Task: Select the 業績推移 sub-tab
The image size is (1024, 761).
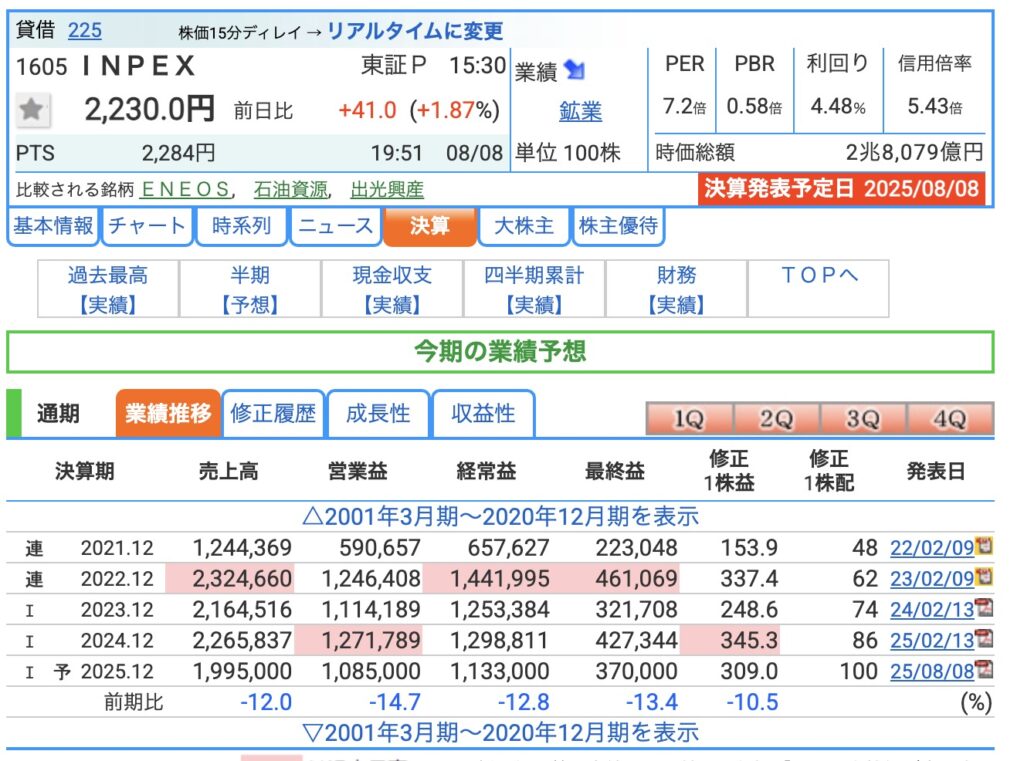Action: point(168,413)
